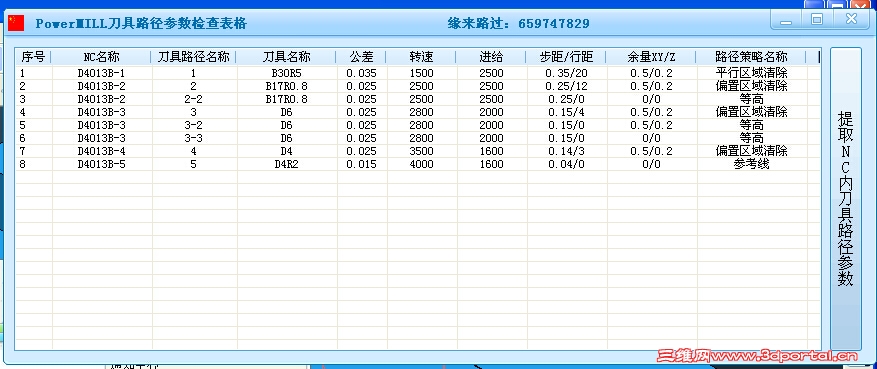
Task: Select the B30R5 tool name cell
Action: point(286,73)
